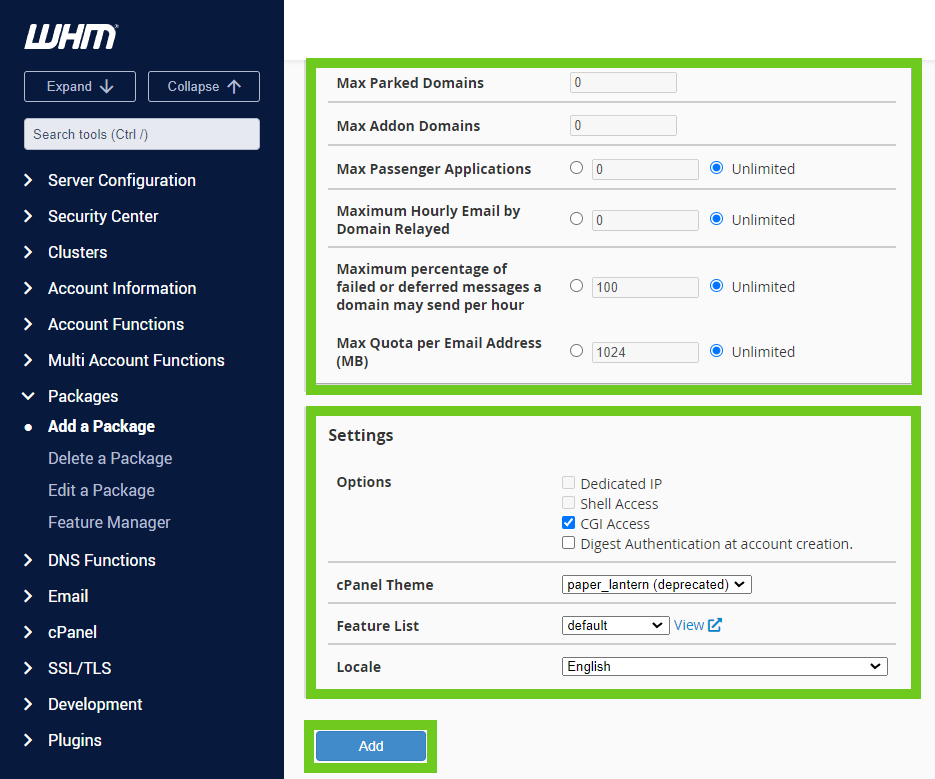Click the Collapse all up-arrow button
Screen dimensions: 935x779
pyautogui.click(x=204, y=87)
